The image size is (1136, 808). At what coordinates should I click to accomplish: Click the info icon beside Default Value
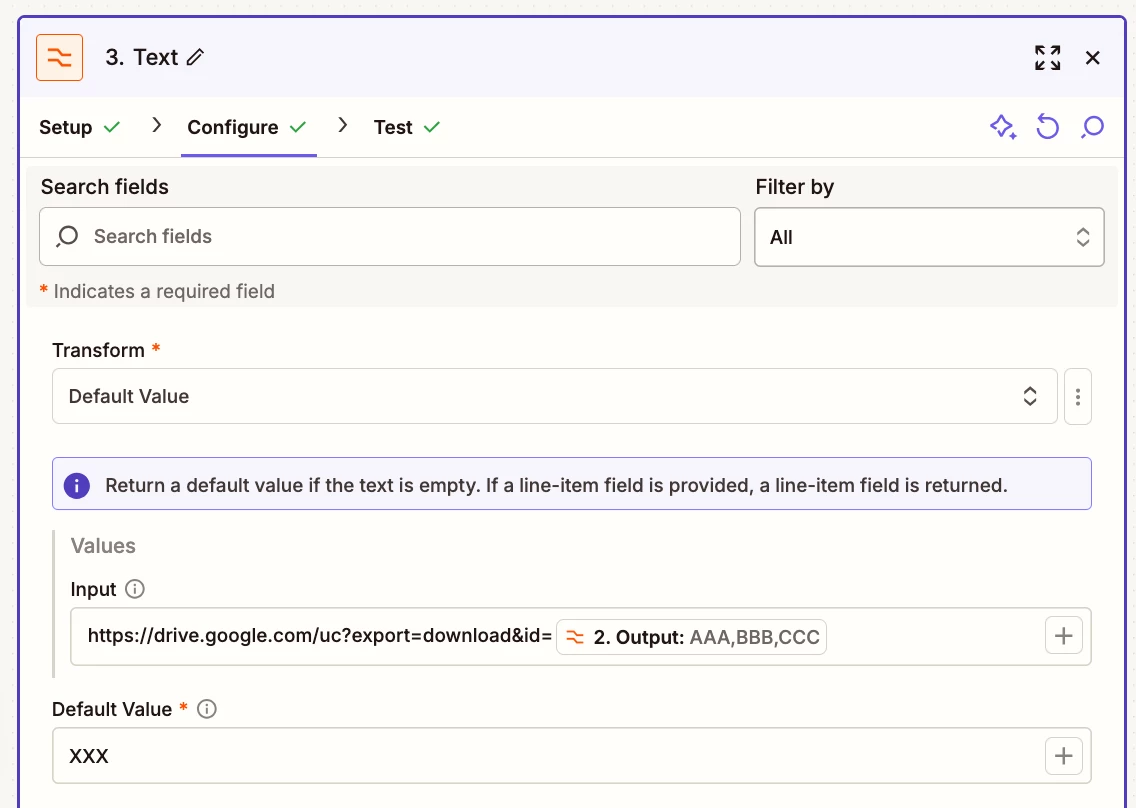click(207, 709)
